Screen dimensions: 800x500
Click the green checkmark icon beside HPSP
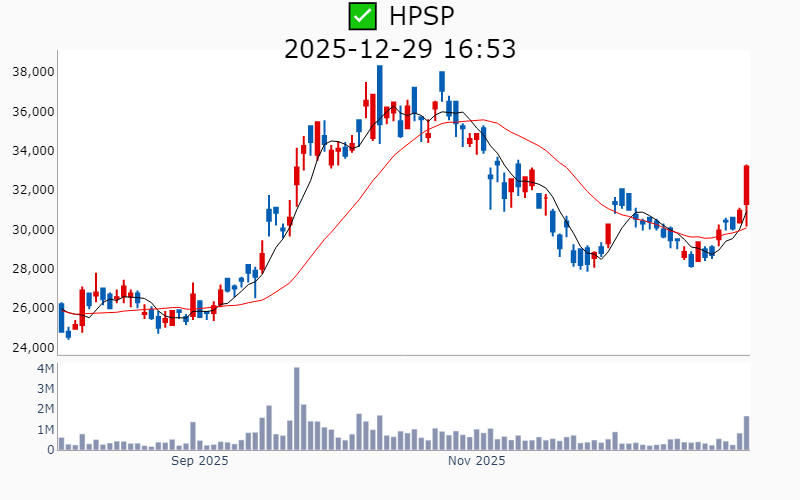click(362, 16)
